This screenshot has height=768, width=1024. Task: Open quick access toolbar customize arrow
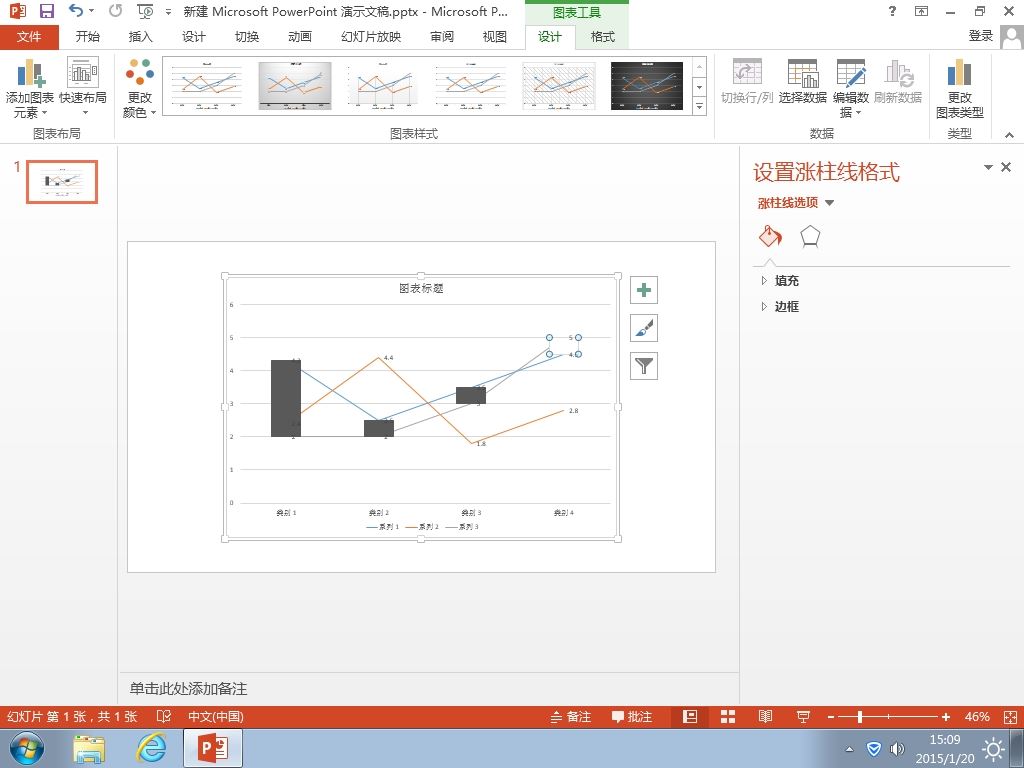coord(168,12)
